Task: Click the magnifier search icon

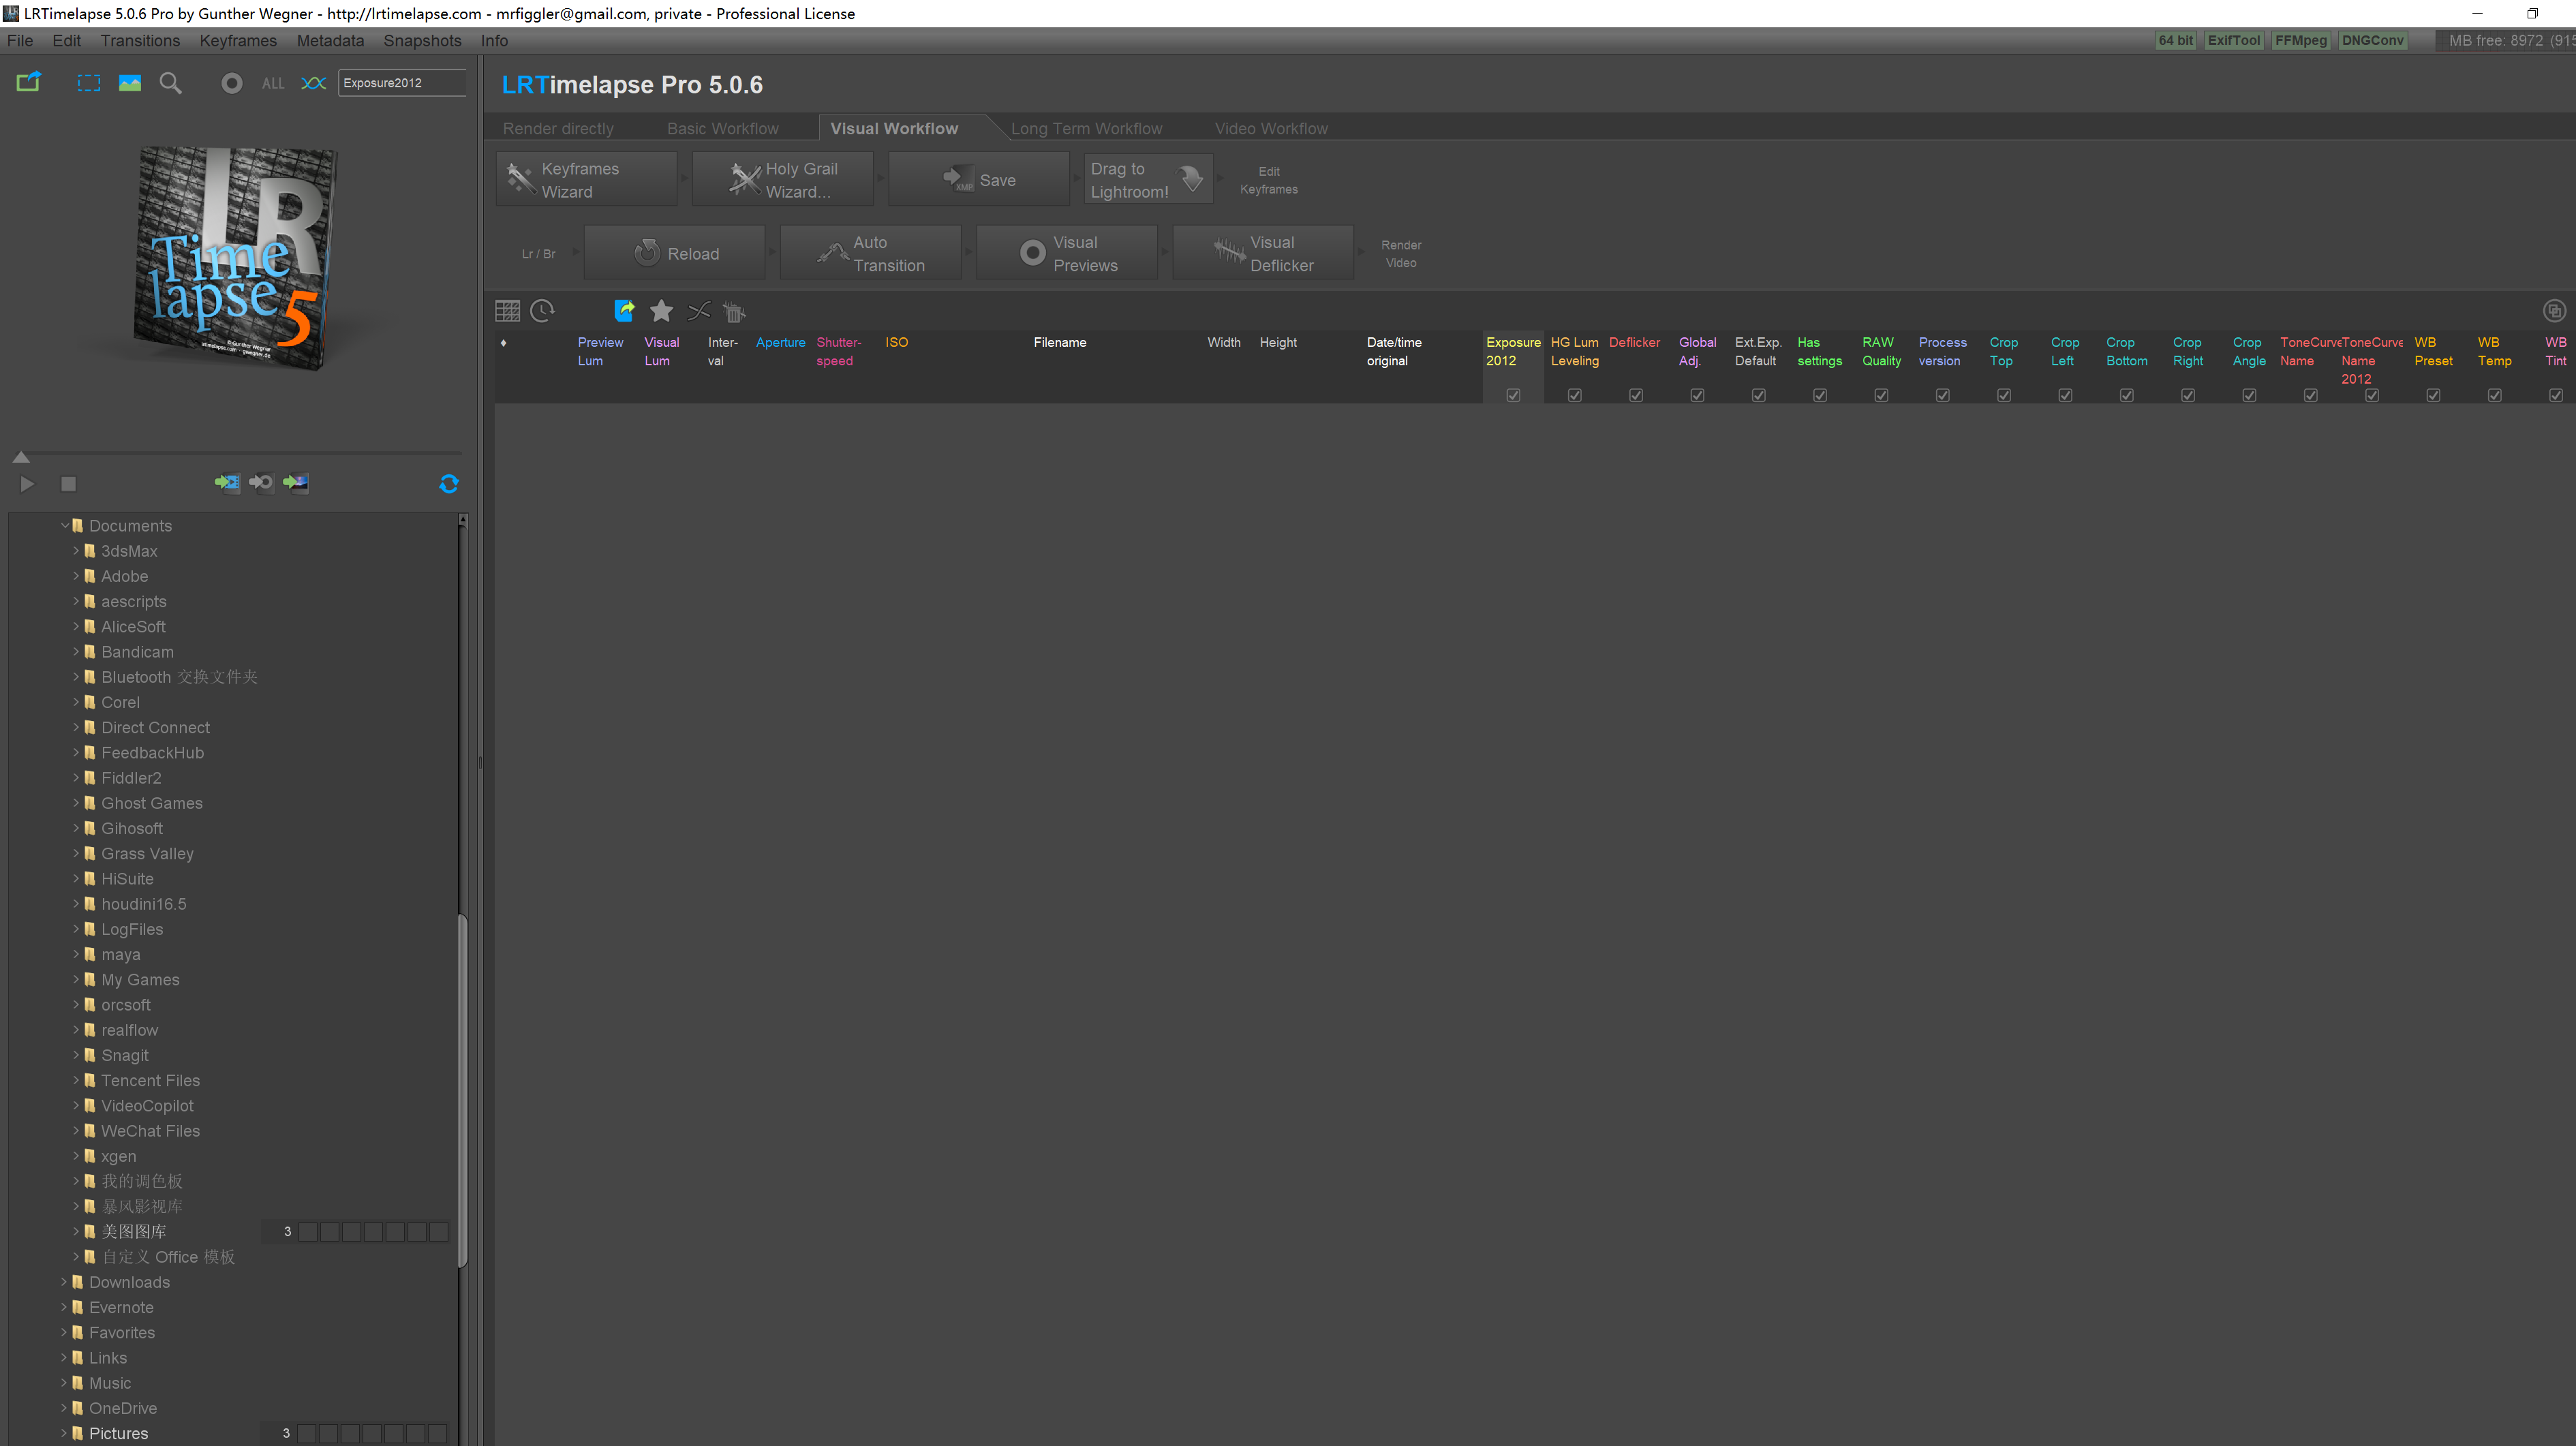Action: [x=171, y=83]
